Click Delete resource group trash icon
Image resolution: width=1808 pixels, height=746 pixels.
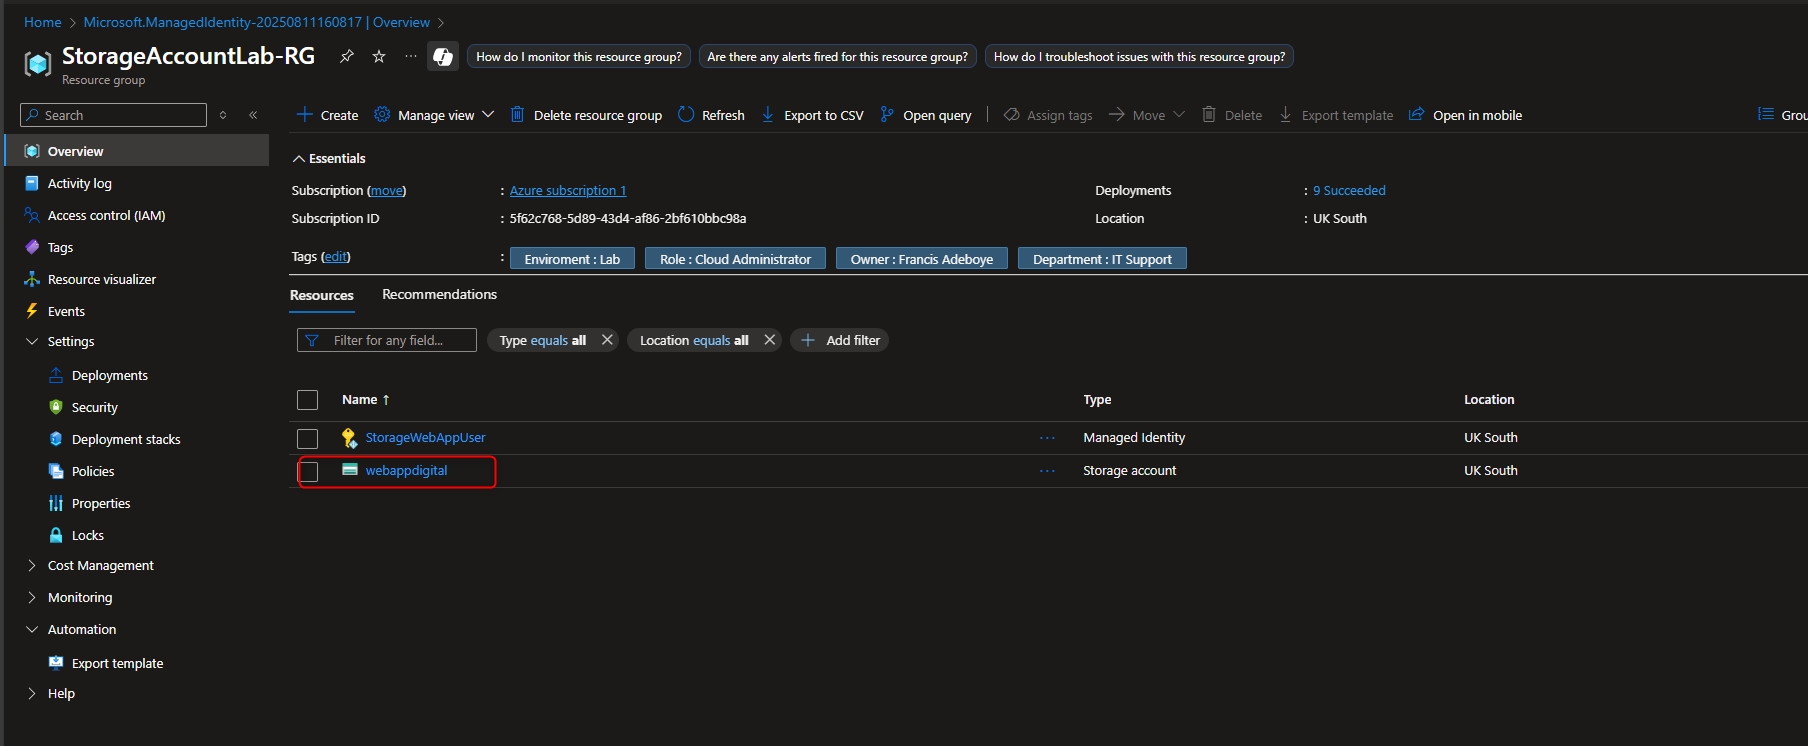tap(517, 115)
